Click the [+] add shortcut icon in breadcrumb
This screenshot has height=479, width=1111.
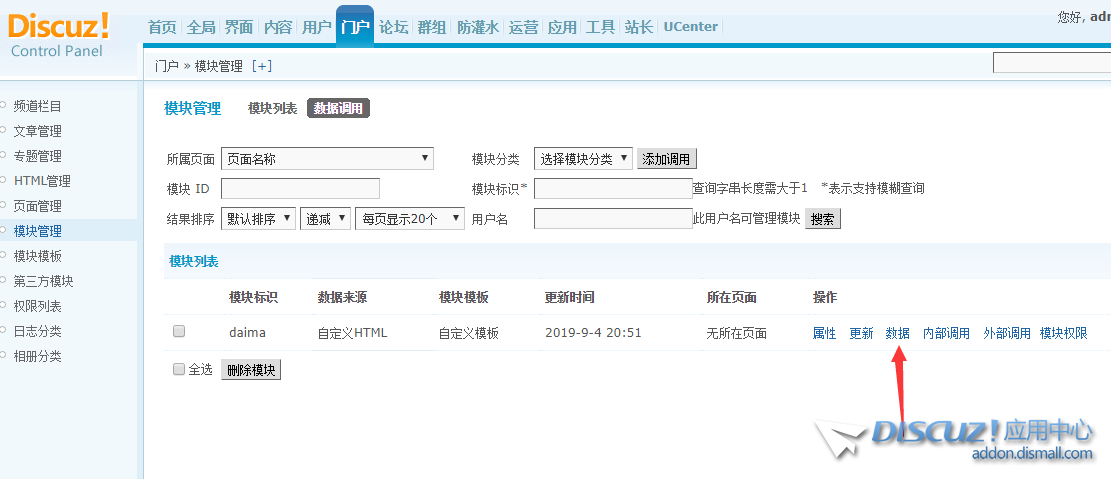pos(261,66)
